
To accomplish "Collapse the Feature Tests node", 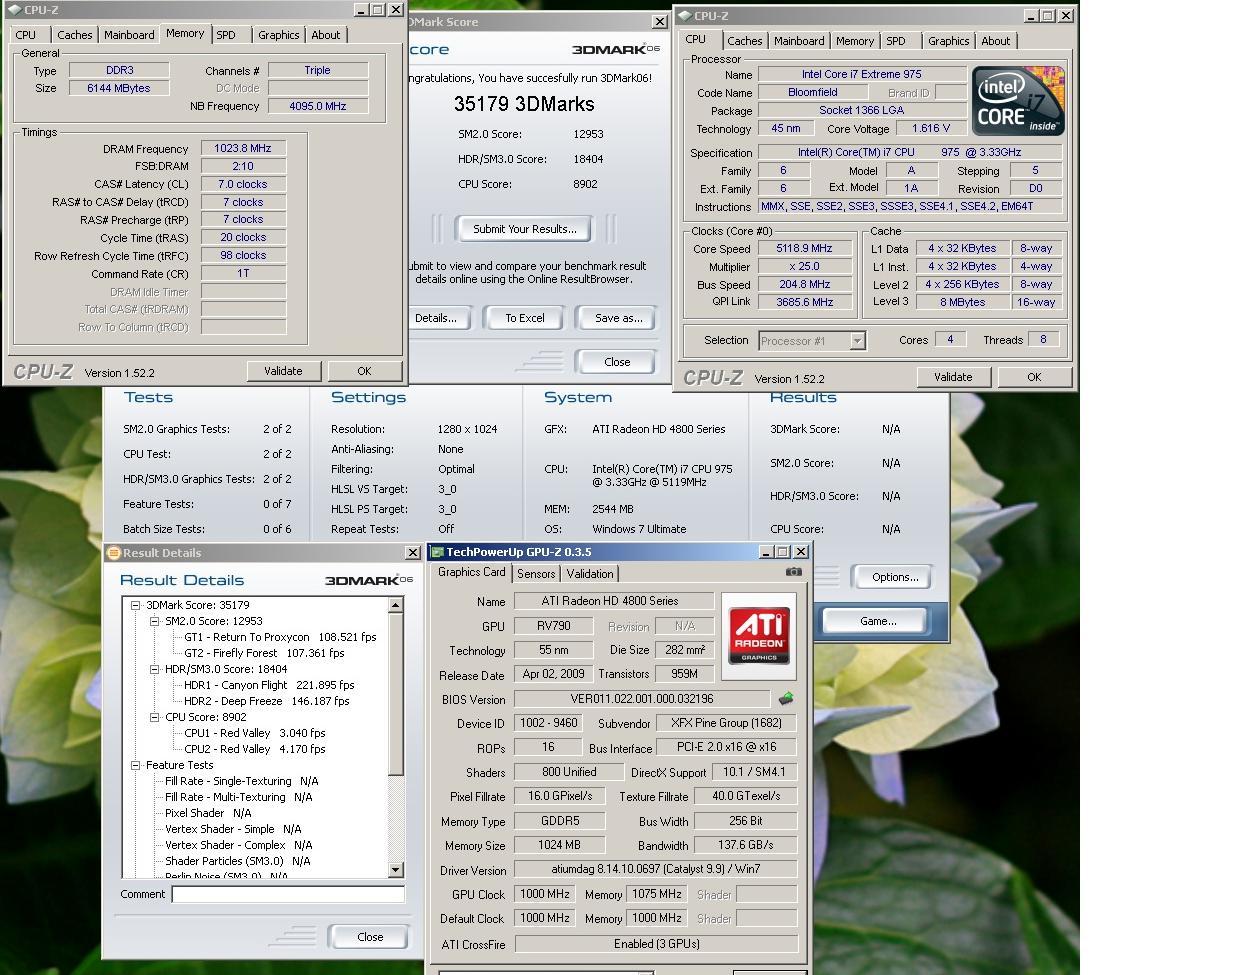I will pyautogui.click(x=136, y=765).
